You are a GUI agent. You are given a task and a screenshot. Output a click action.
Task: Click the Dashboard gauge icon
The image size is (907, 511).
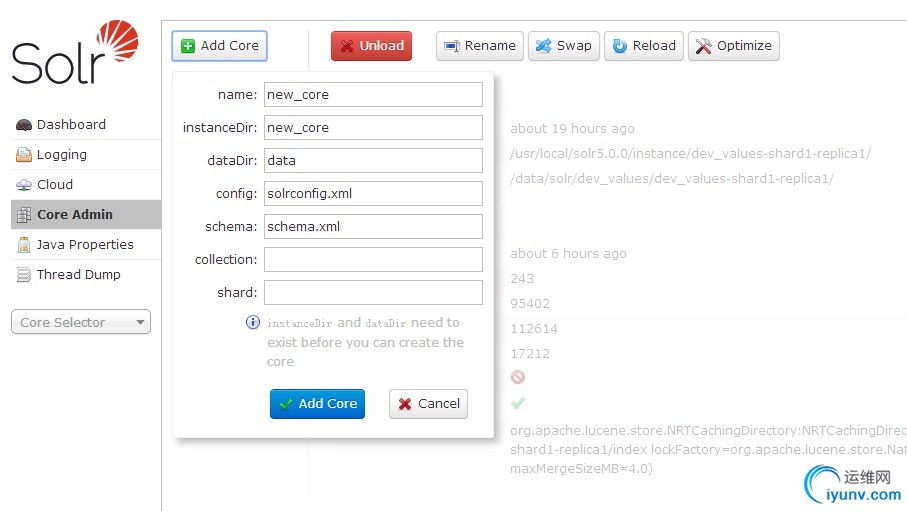pyautogui.click(x=24, y=125)
